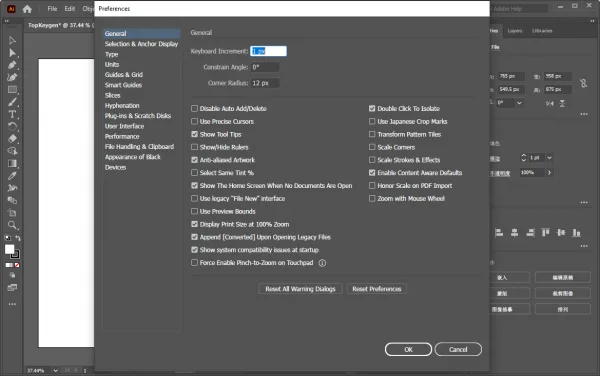Image resolution: width=600 pixels, height=376 pixels.
Task: Select the Selection tool arrow
Action: point(12,40)
